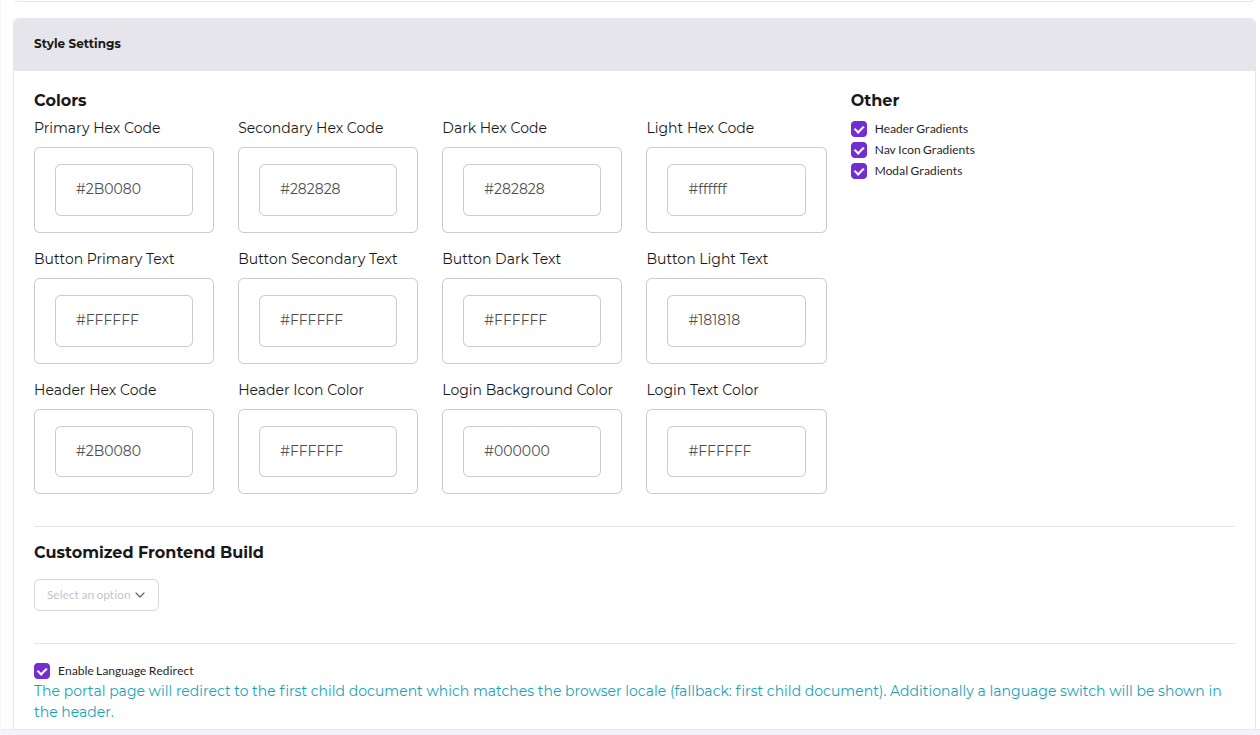This screenshot has height=735, width=1260.
Task: Select the Nav Icon Gradients label text
Action: coord(925,150)
